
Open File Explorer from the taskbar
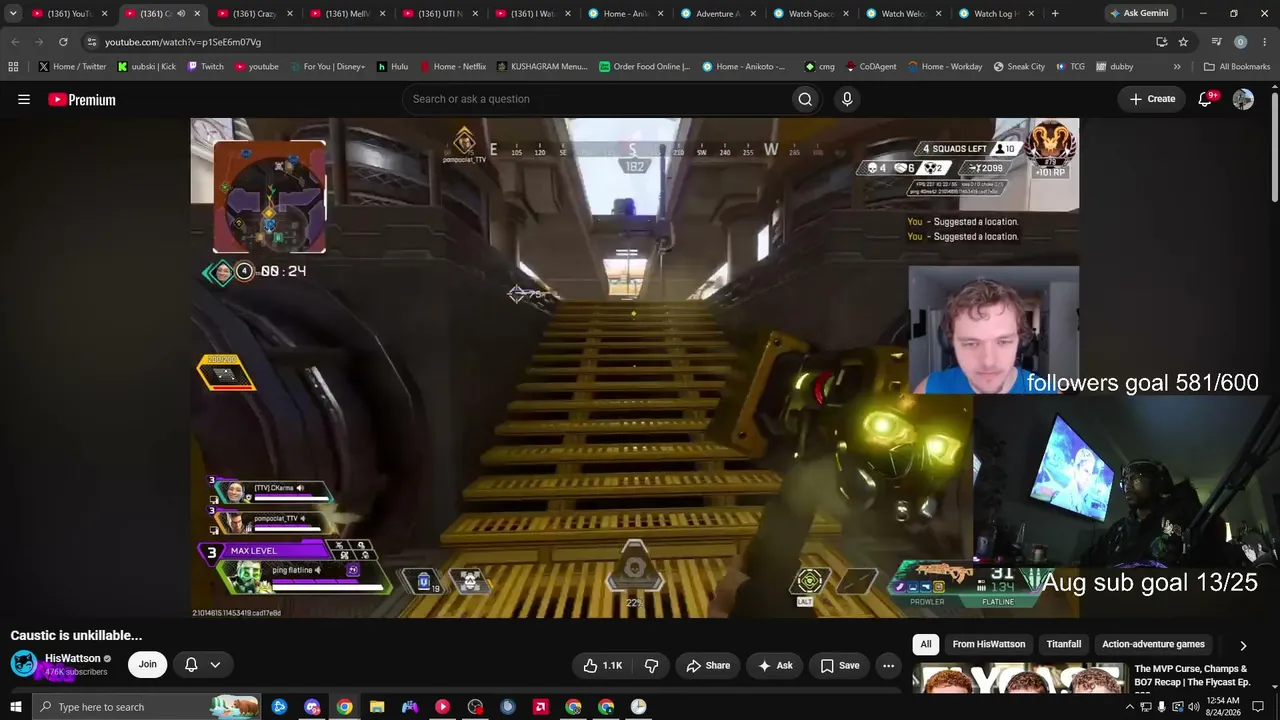(x=377, y=707)
